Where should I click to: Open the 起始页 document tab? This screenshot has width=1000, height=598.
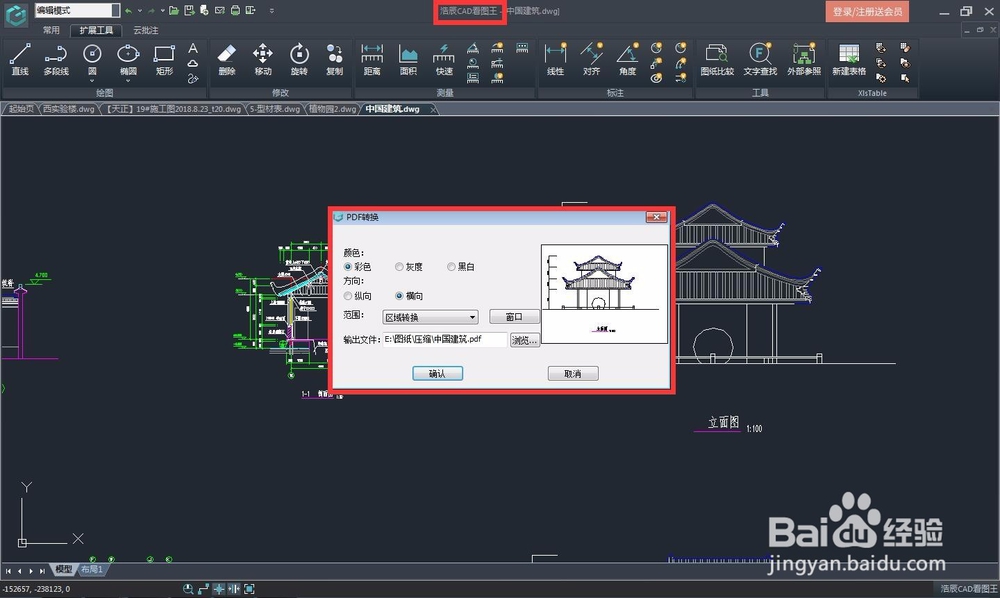(21, 109)
